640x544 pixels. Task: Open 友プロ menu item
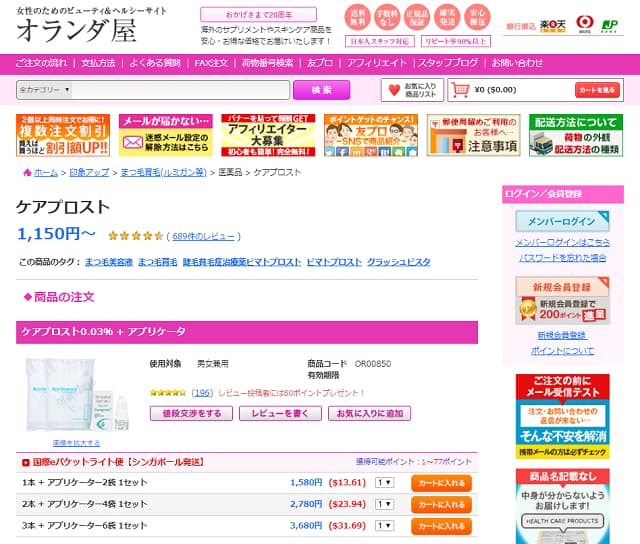pos(320,63)
